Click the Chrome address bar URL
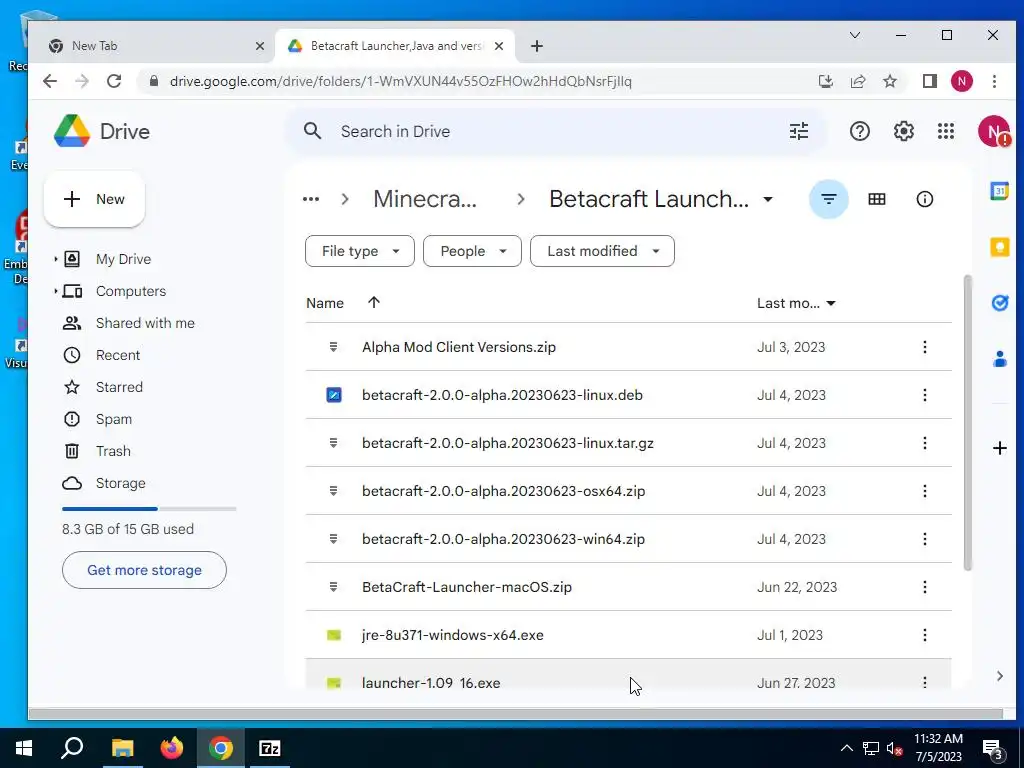Screen dimensions: 1024x768 [400, 82]
